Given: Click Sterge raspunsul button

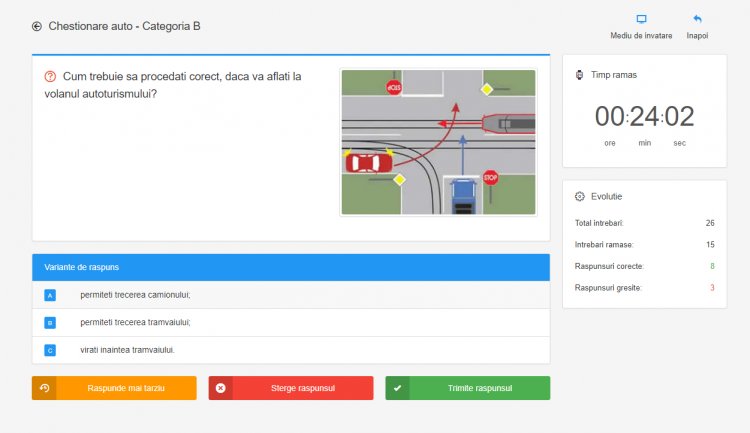Looking at the screenshot, I should pyautogui.click(x=291, y=388).
